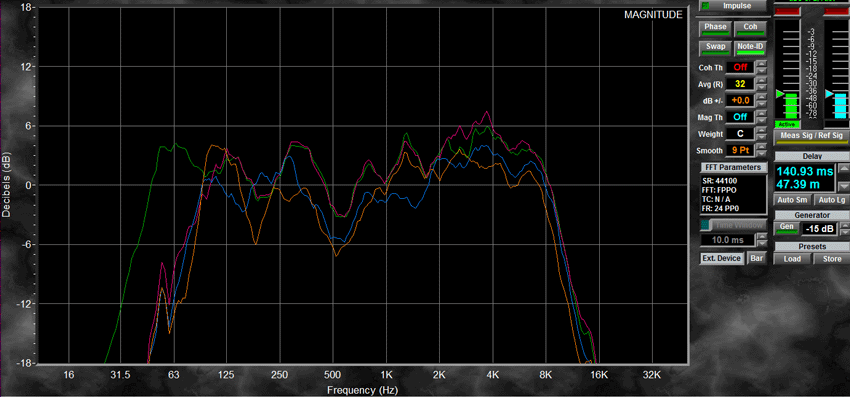This screenshot has width=850, height=397.
Task: Increase the dB +/- offset
Action: (762, 97)
